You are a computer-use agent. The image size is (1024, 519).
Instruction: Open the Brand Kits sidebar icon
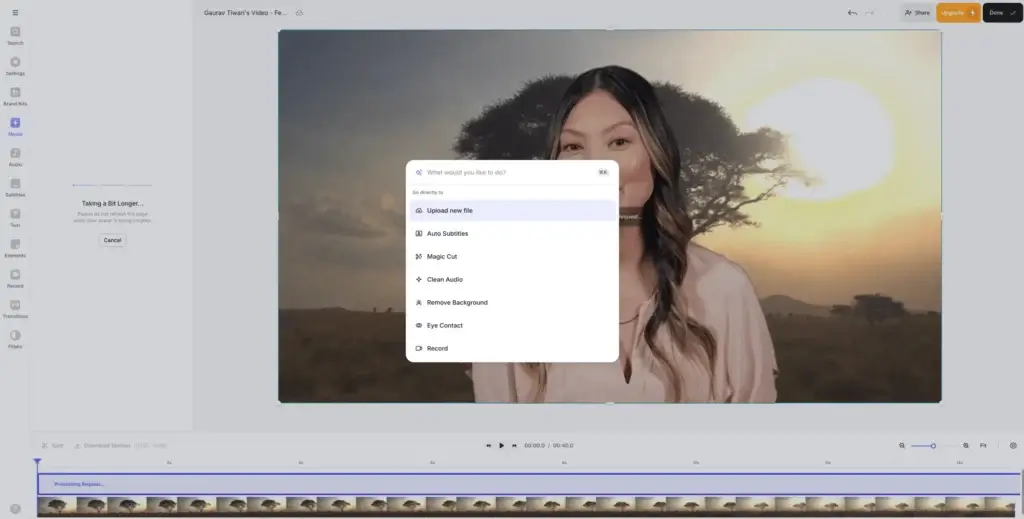15,95
